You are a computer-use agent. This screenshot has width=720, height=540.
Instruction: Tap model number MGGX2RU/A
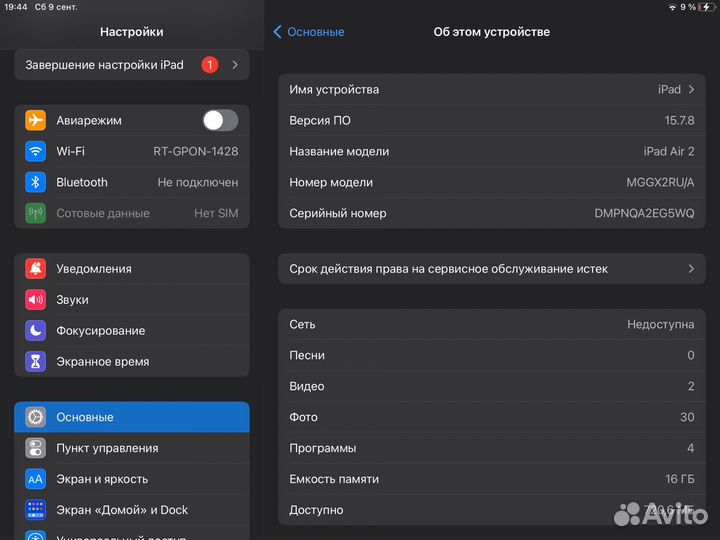(x=660, y=182)
